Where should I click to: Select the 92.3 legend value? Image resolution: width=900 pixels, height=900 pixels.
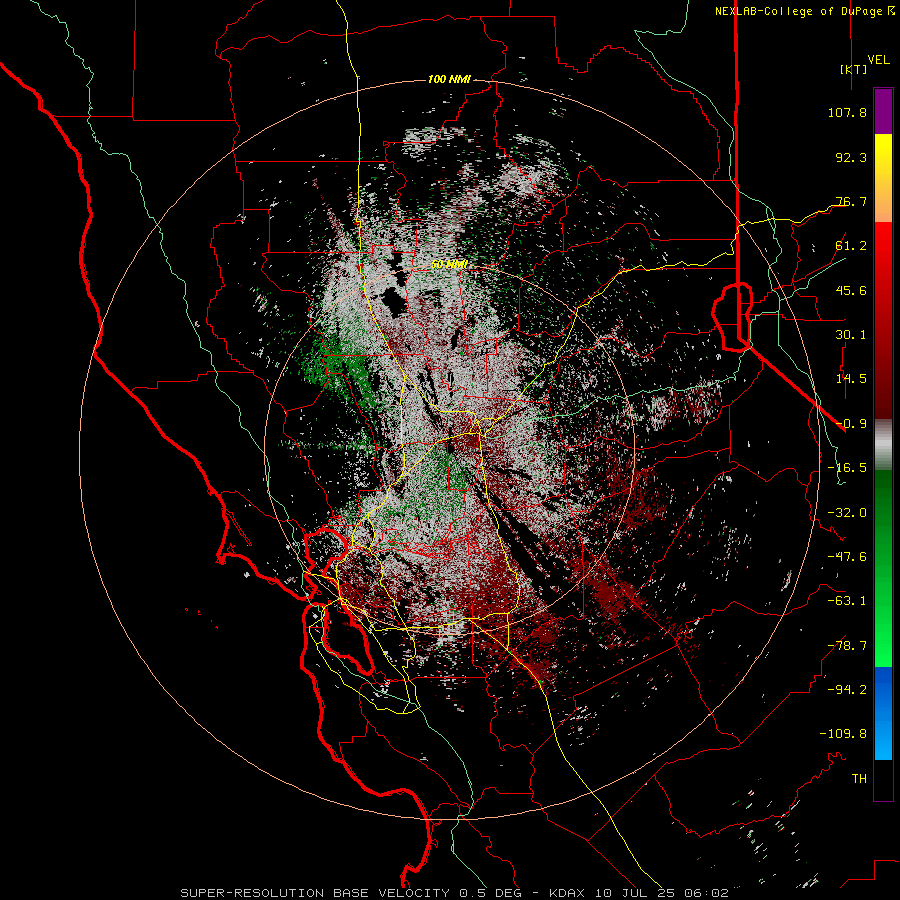pos(851,157)
